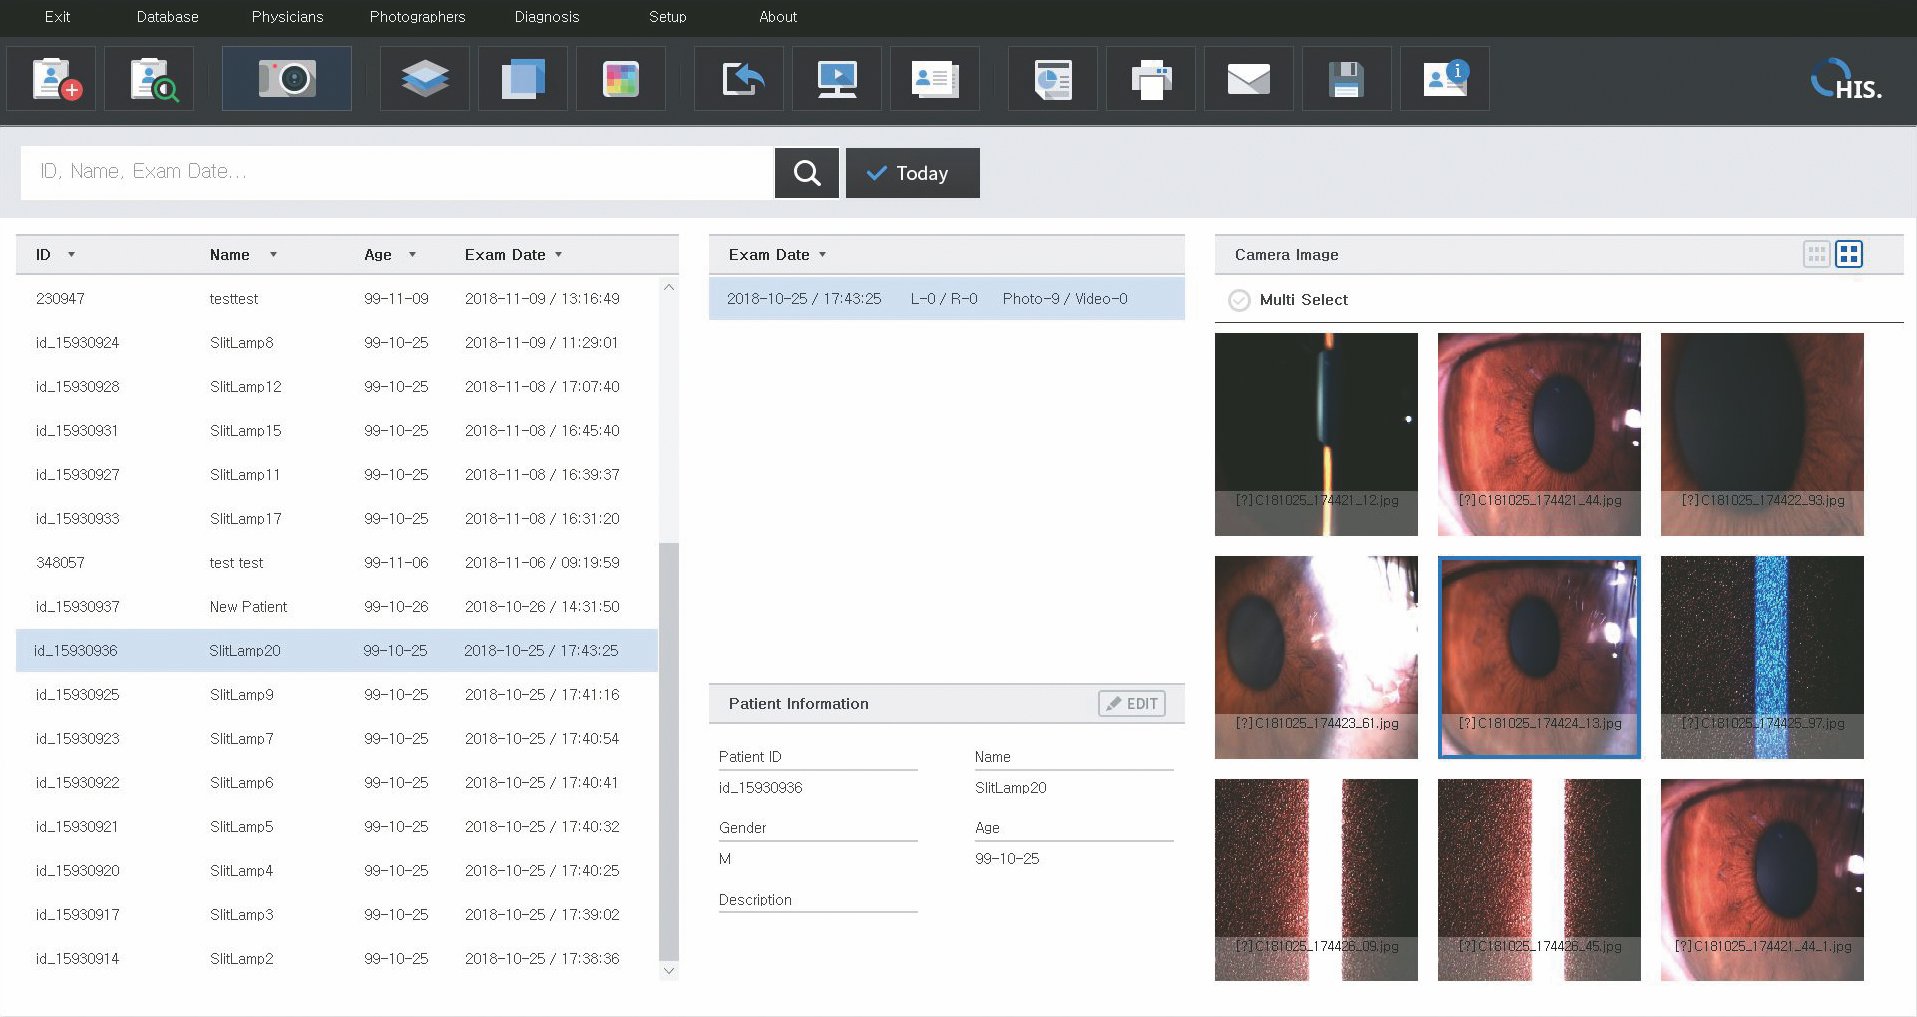Open the Name column sort dropdown
1917x1017 pixels.
(273, 255)
